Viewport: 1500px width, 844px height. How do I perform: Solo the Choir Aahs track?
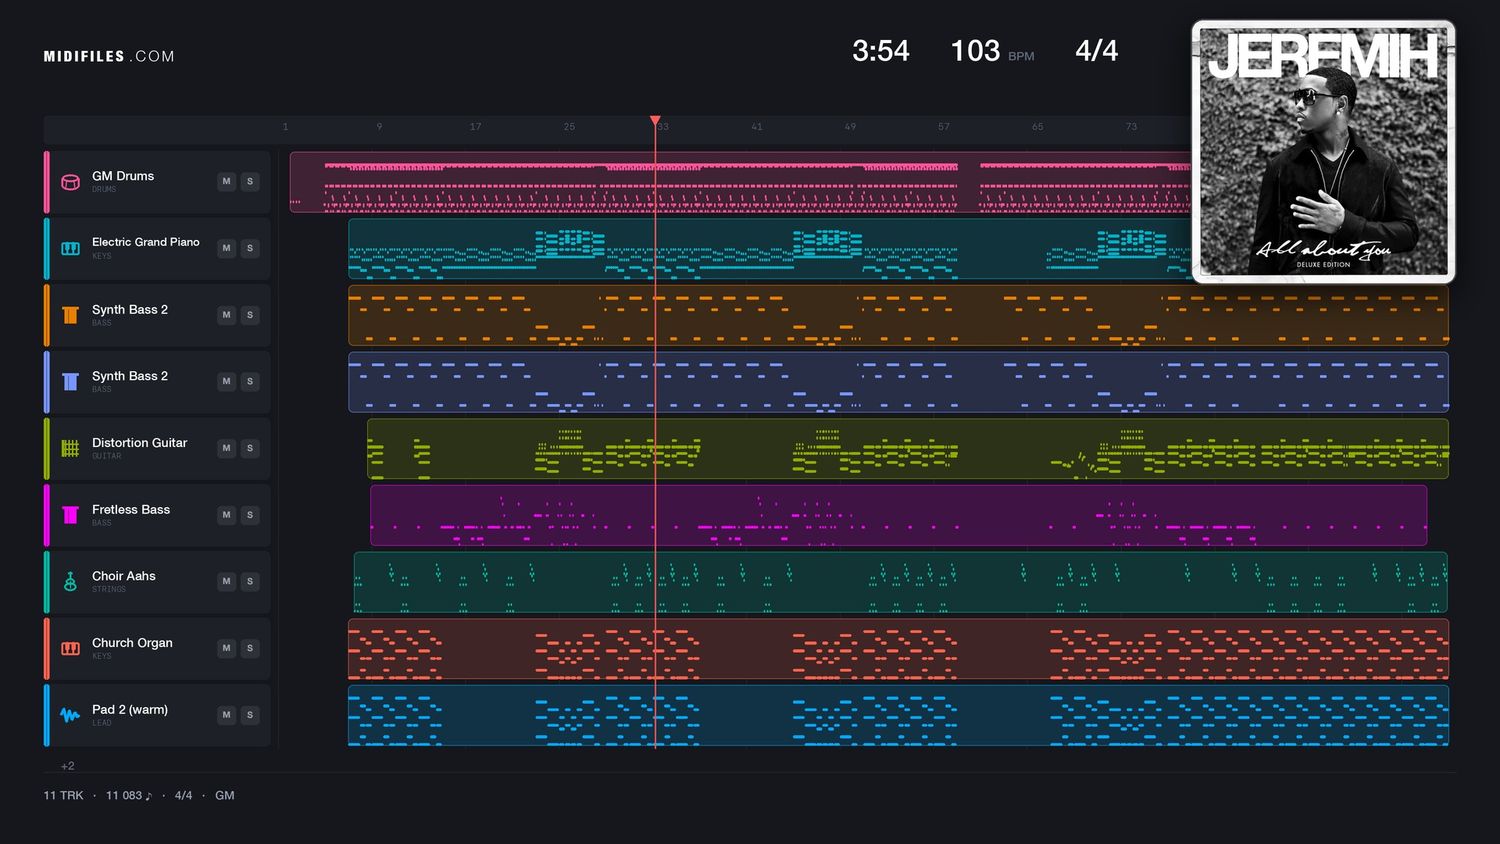[250, 581]
